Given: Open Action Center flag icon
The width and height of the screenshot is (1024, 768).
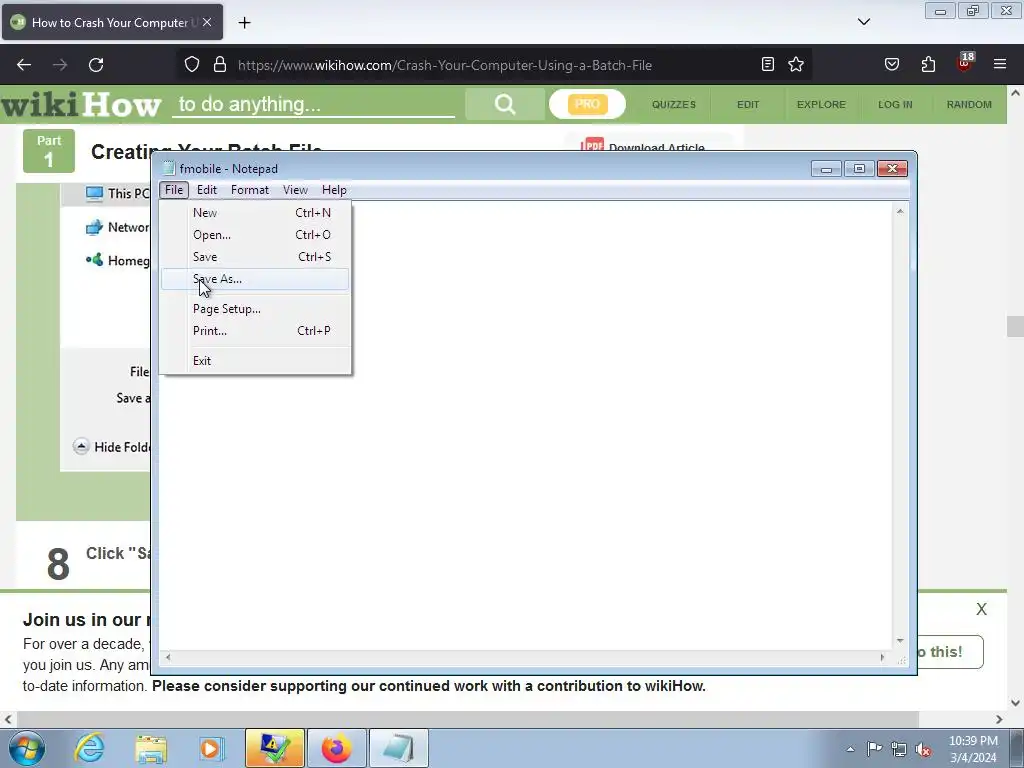Looking at the screenshot, I should point(874,749).
